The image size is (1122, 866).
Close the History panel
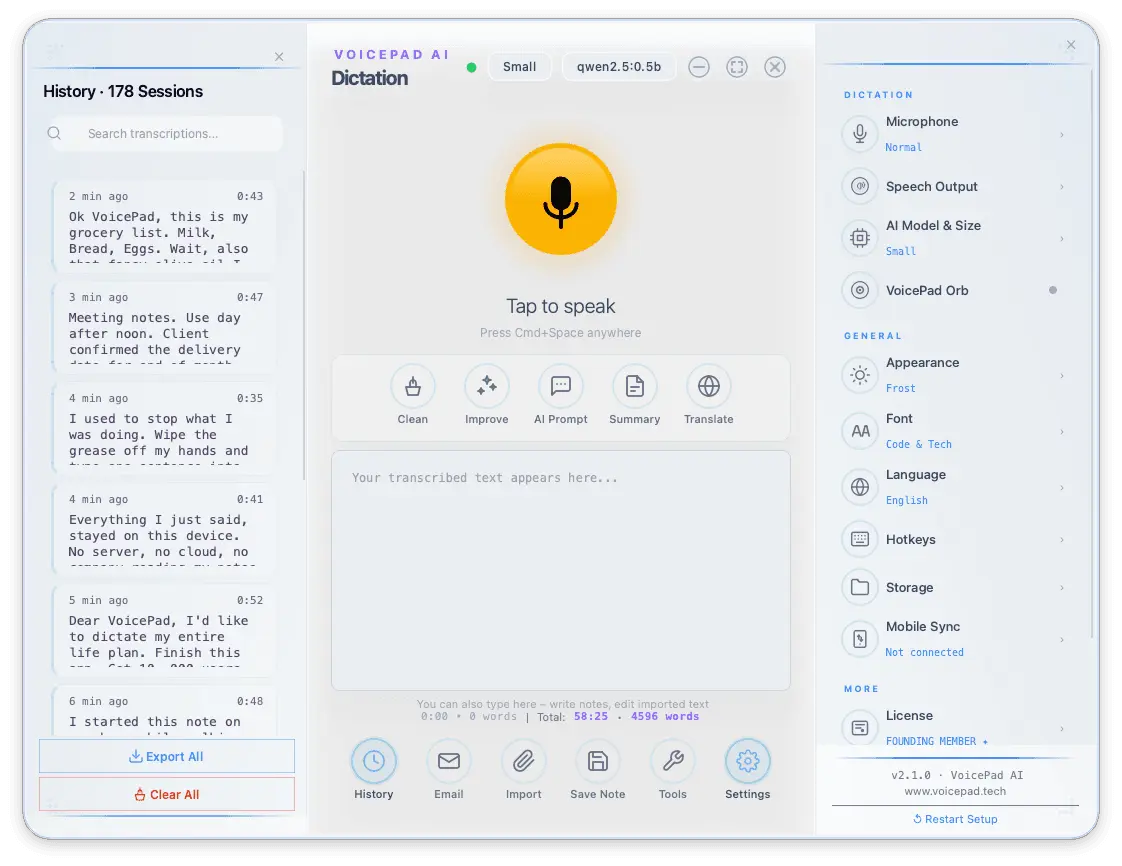(279, 57)
